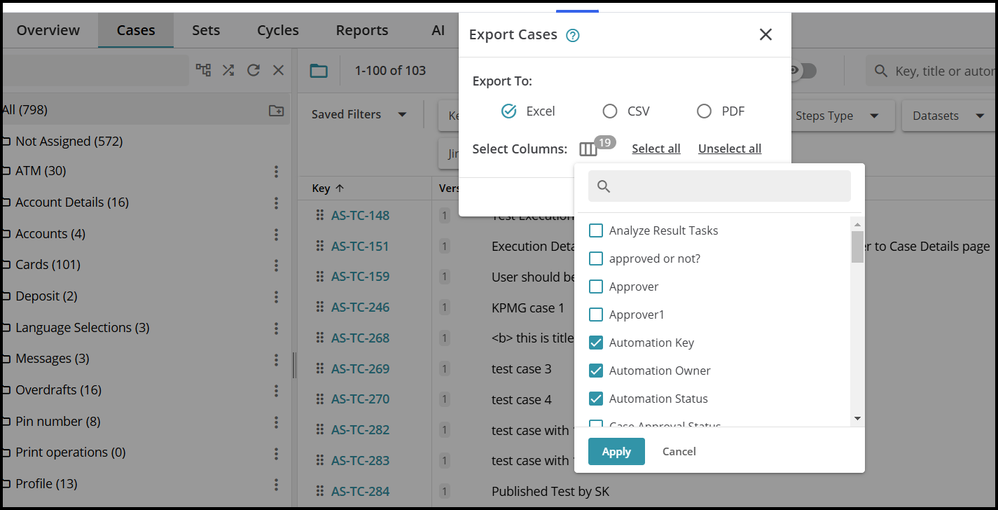998x510 pixels.
Task: Click the search icon in column search box
Action: tap(604, 187)
